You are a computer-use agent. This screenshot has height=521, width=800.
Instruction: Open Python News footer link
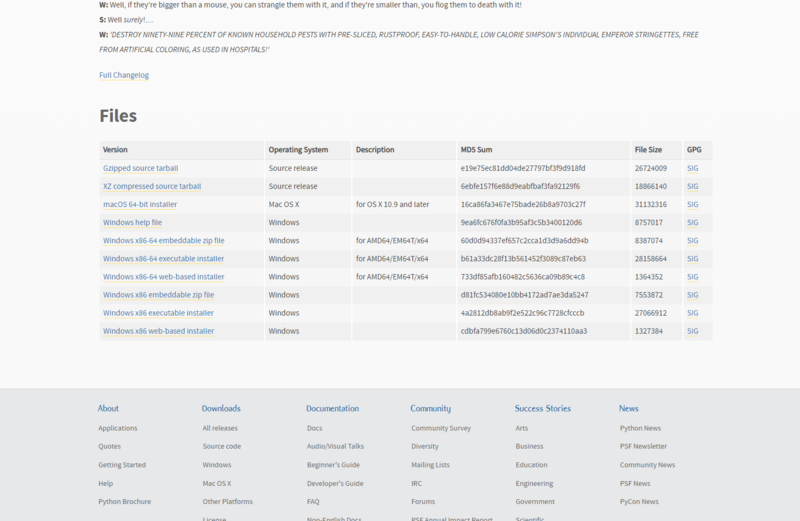click(x=640, y=428)
